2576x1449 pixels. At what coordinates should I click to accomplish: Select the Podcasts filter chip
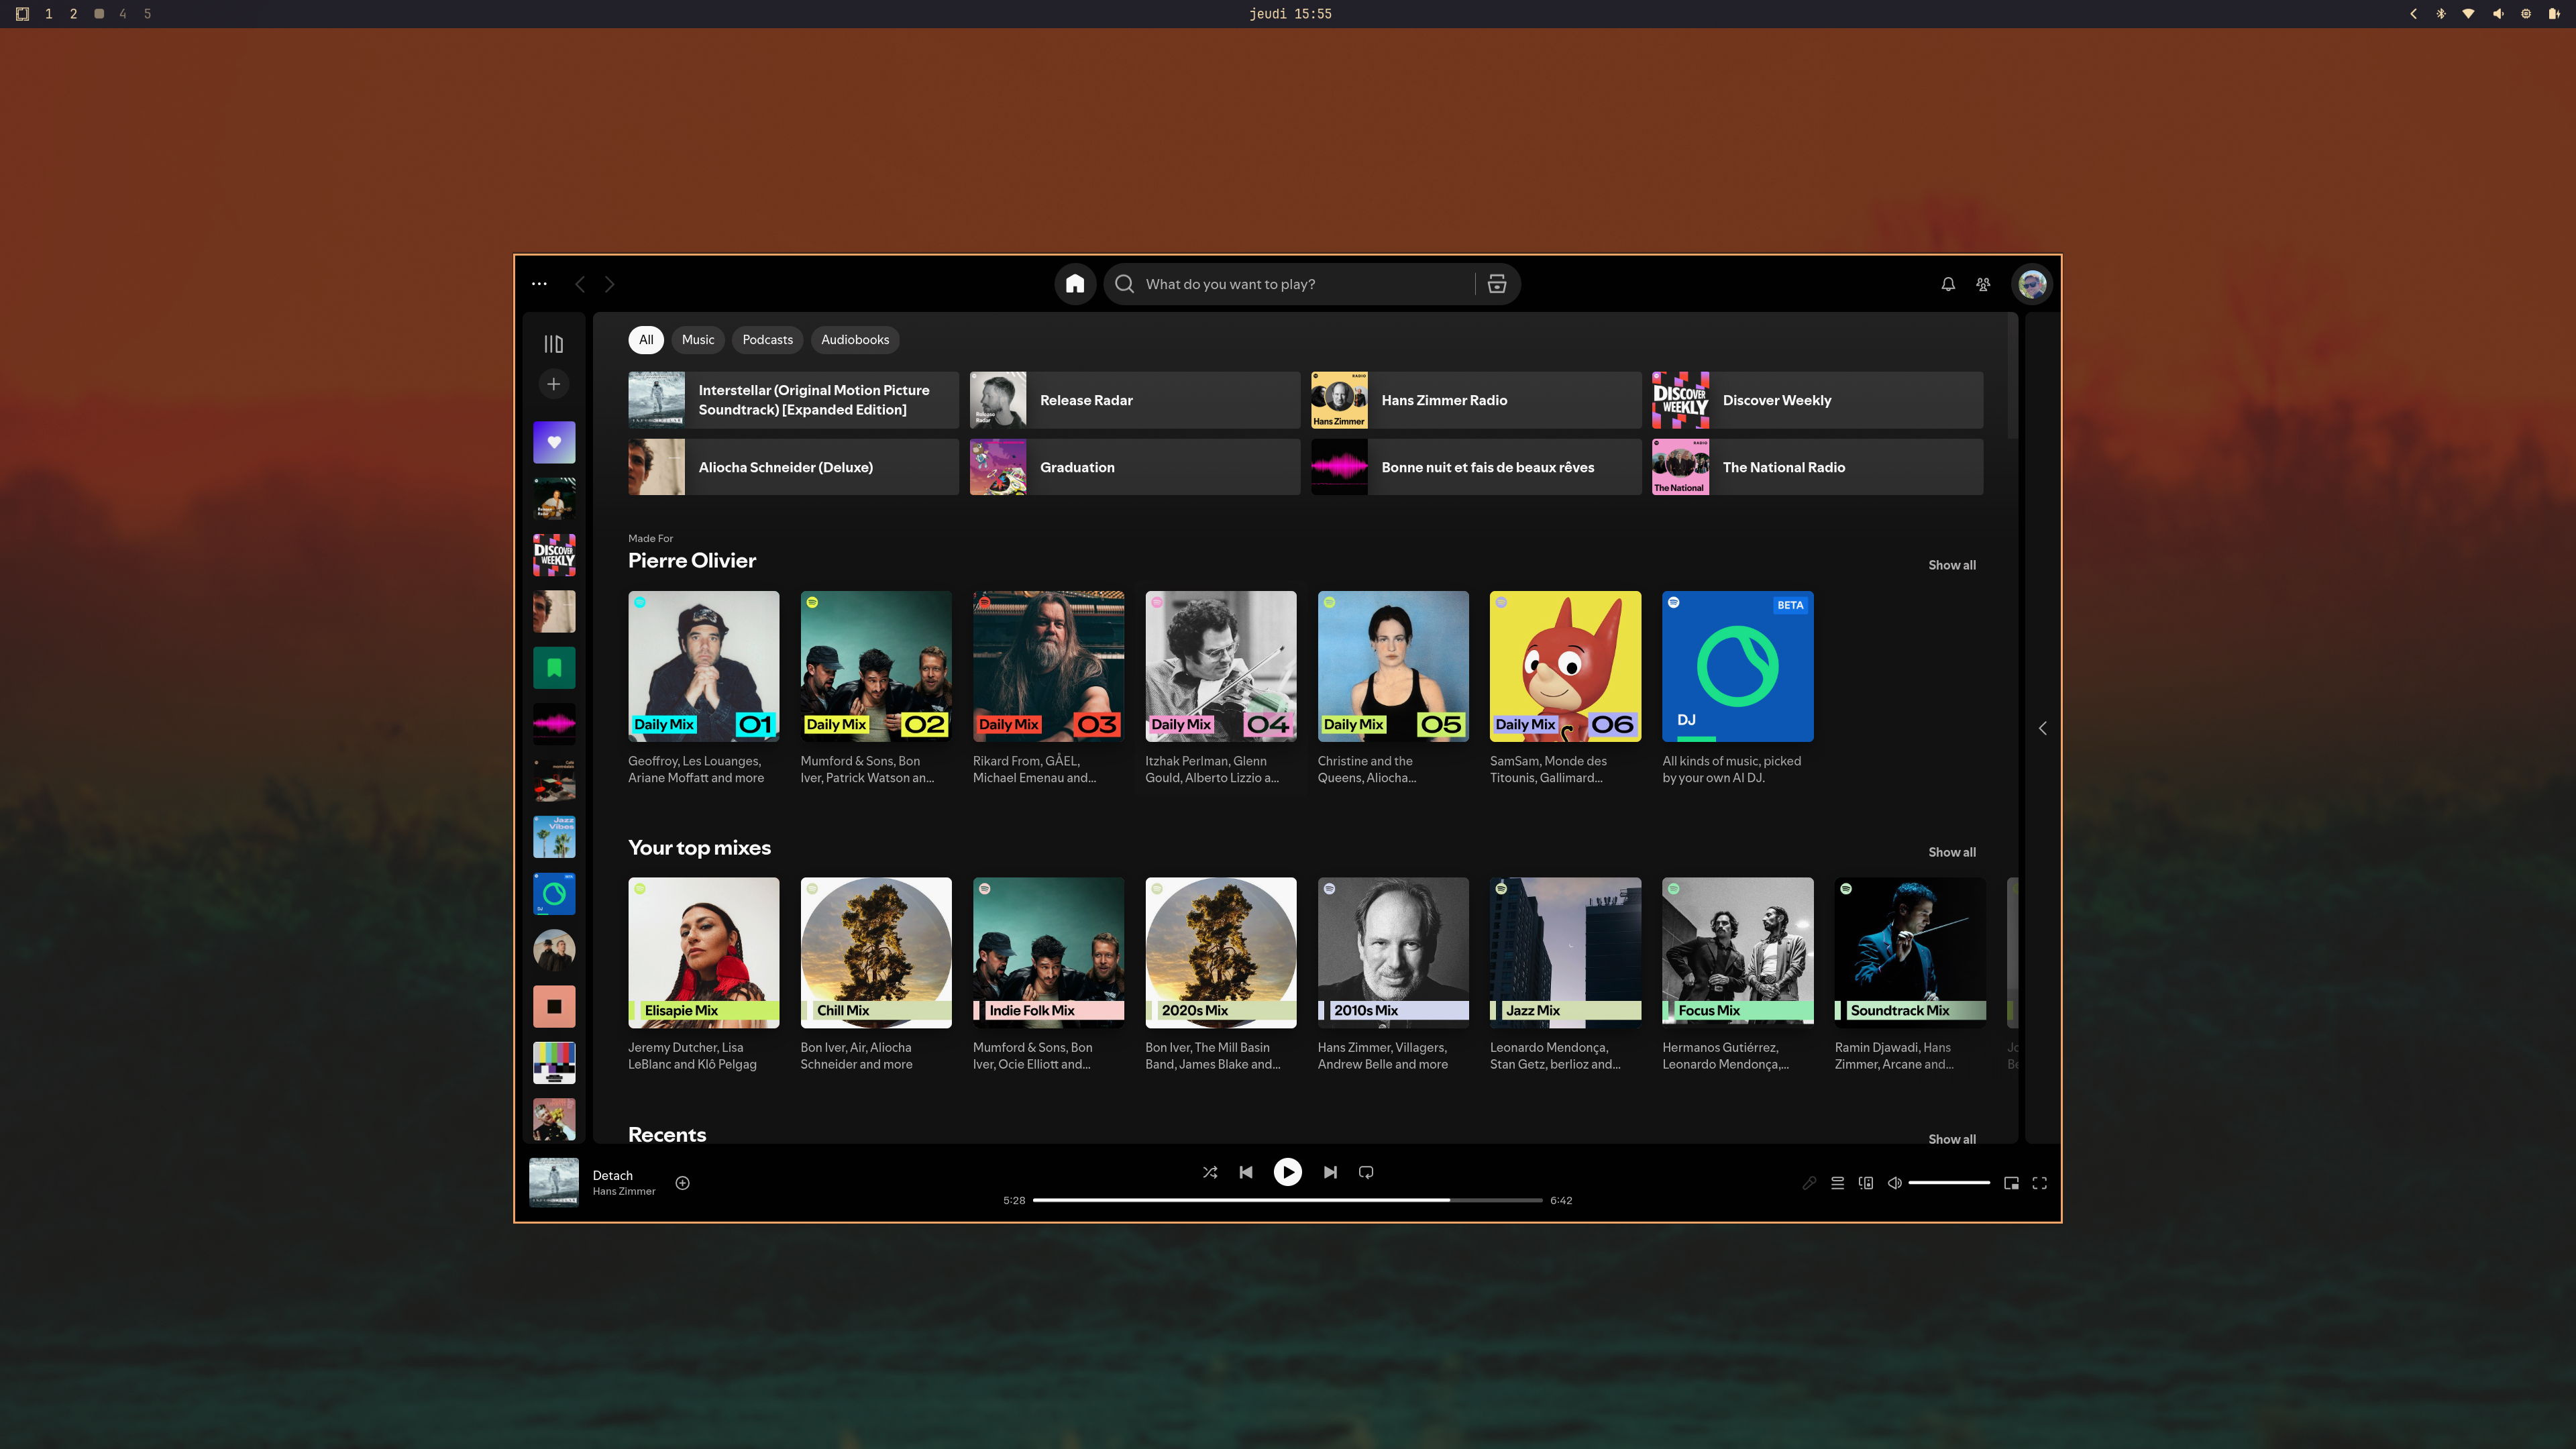coord(767,340)
